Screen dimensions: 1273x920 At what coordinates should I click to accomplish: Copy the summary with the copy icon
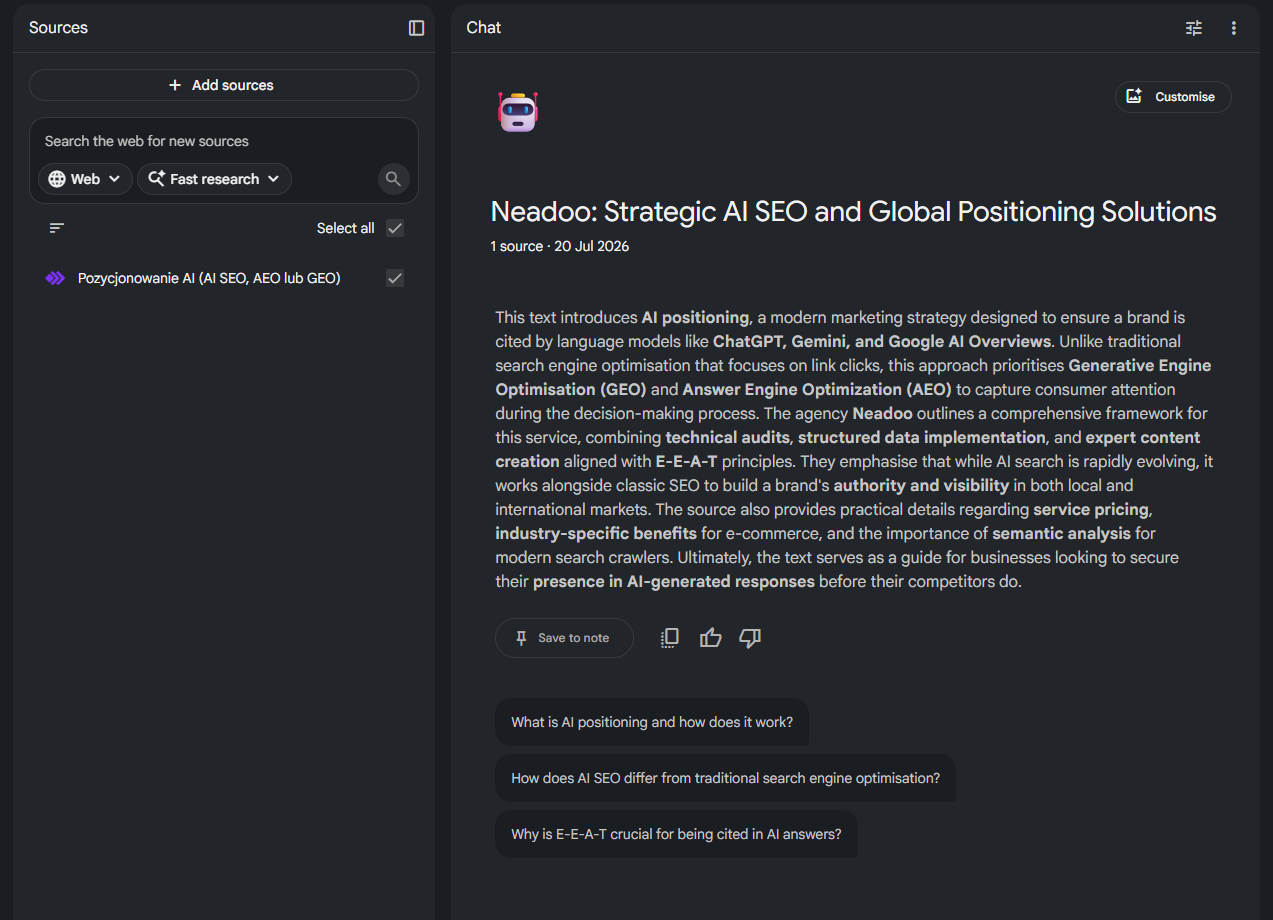(x=670, y=638)
